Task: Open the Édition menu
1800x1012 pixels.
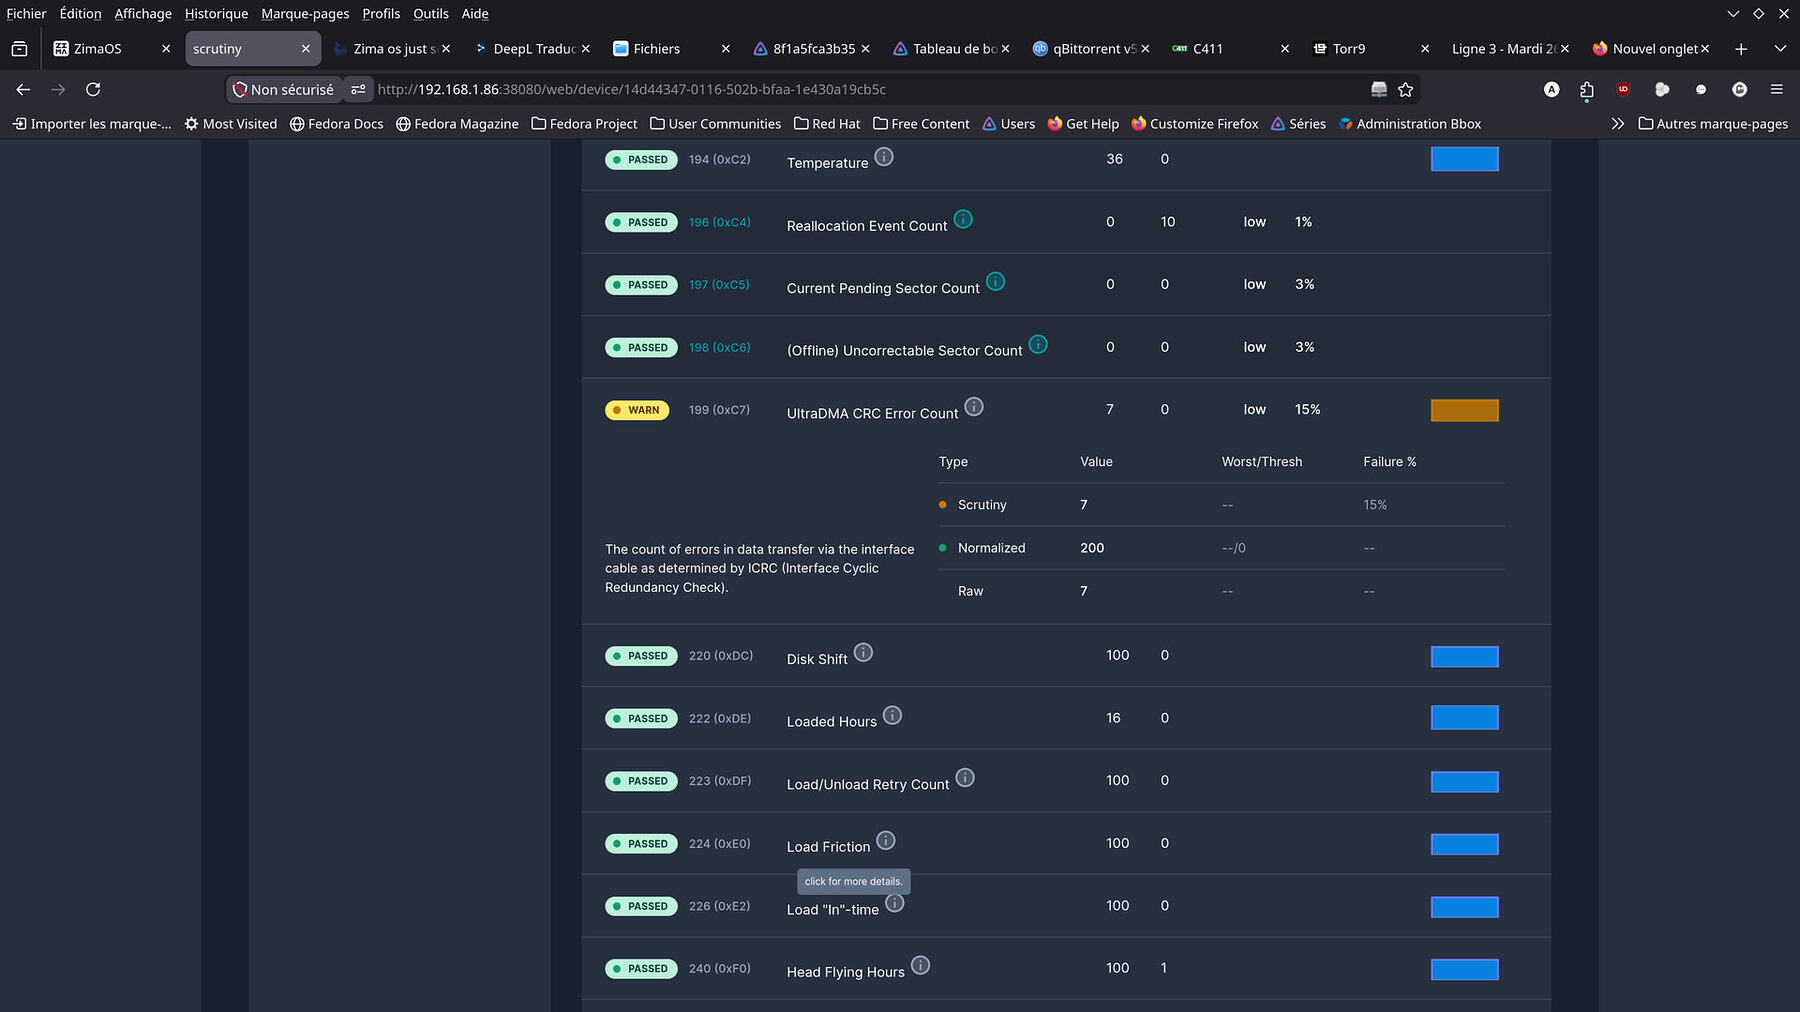Action: pyautogui.click(x=80, y=13)
